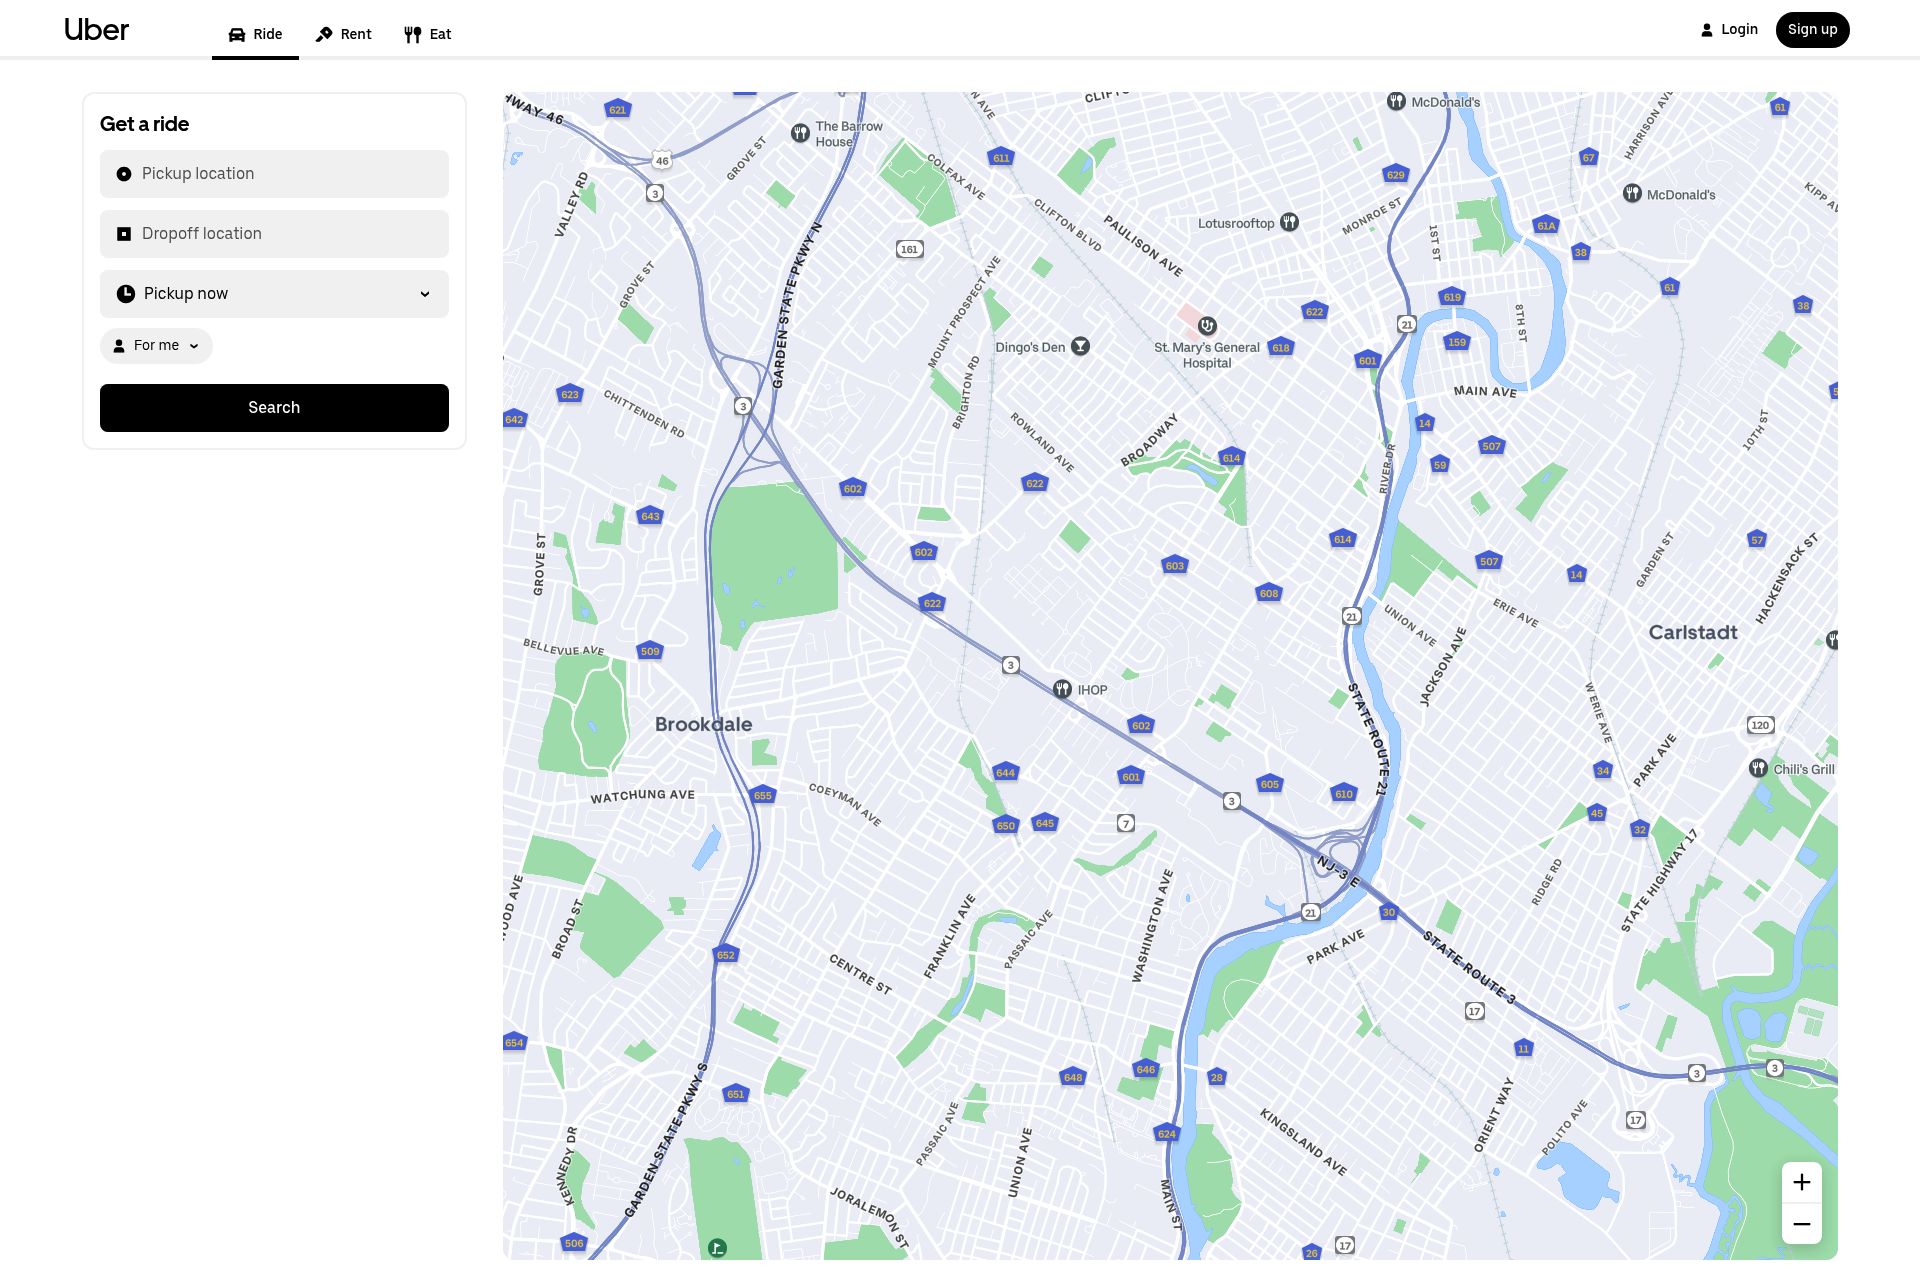Expand the Pickup now time dropdown
Screen dimensions: 1920x1280
pyautogui.click(x=274, y=294)
